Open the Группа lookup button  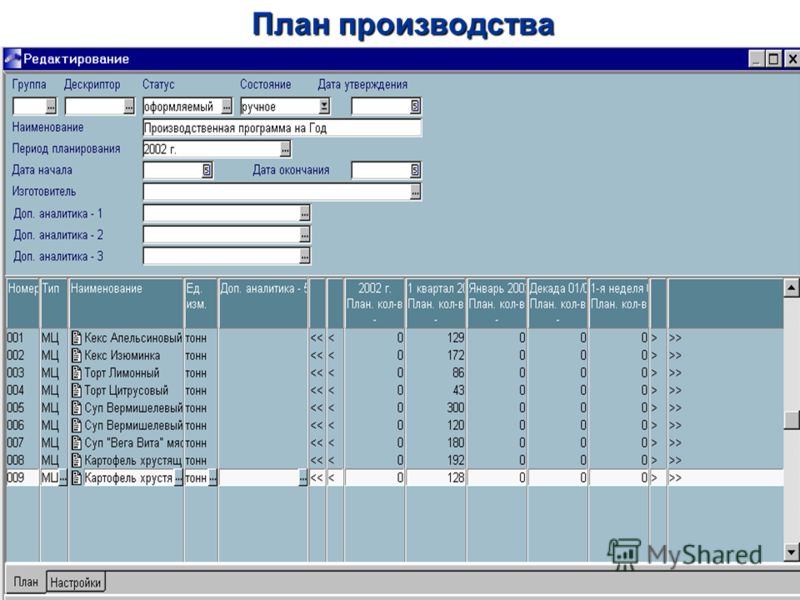(51, 107)
